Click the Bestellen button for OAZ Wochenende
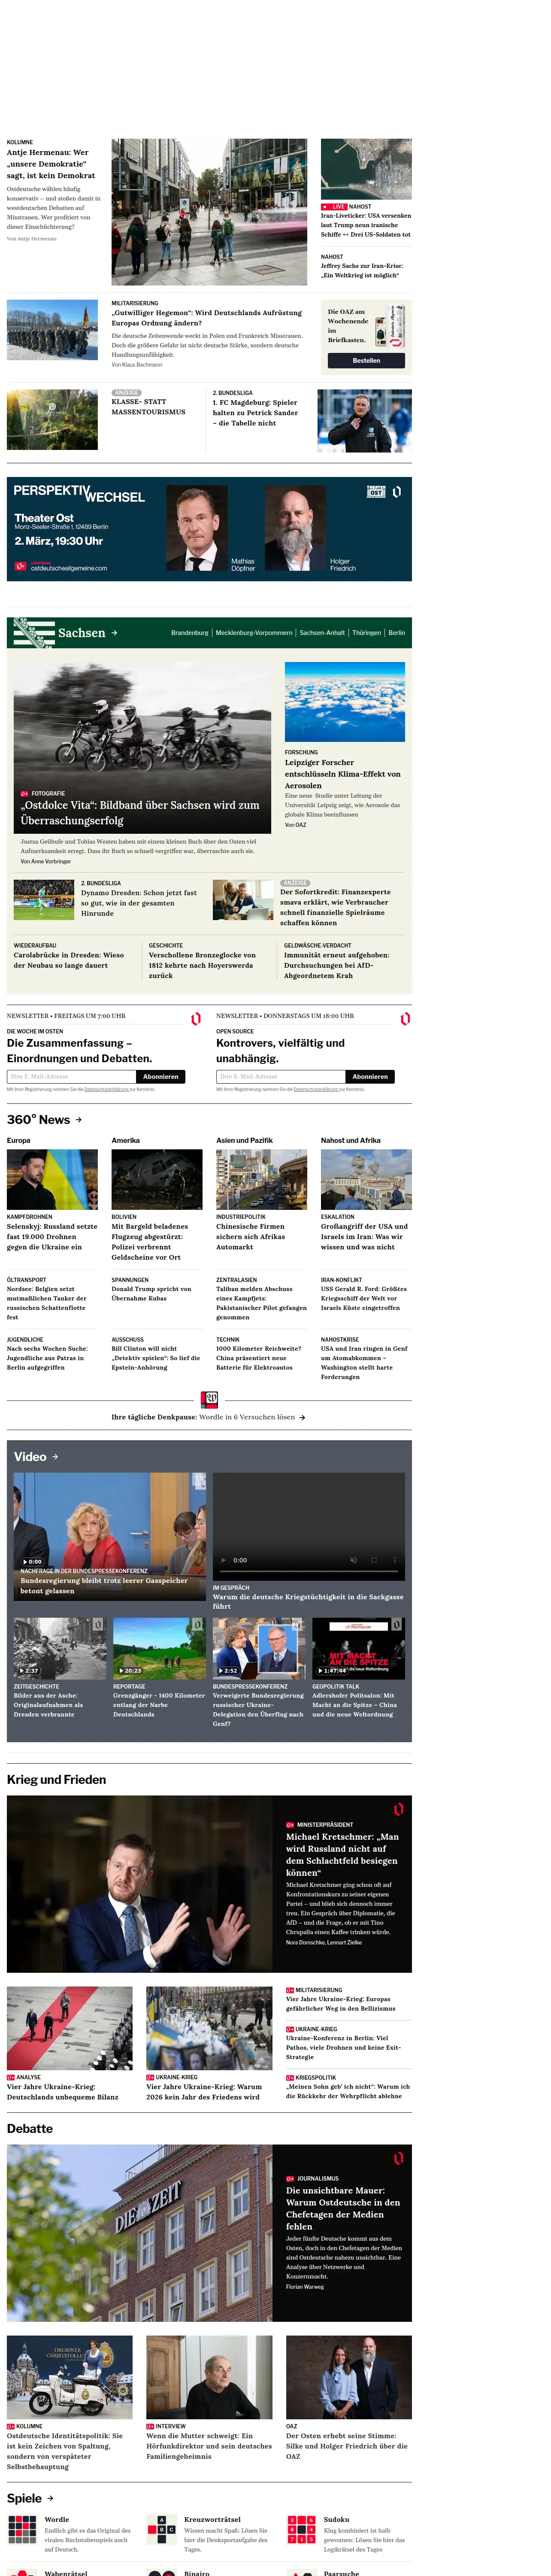 (x=366, y=360)
